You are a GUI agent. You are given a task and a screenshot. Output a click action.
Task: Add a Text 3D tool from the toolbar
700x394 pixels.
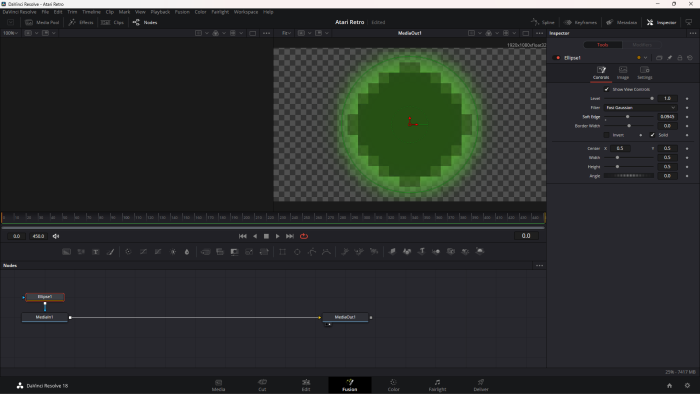tap(421, 252)
